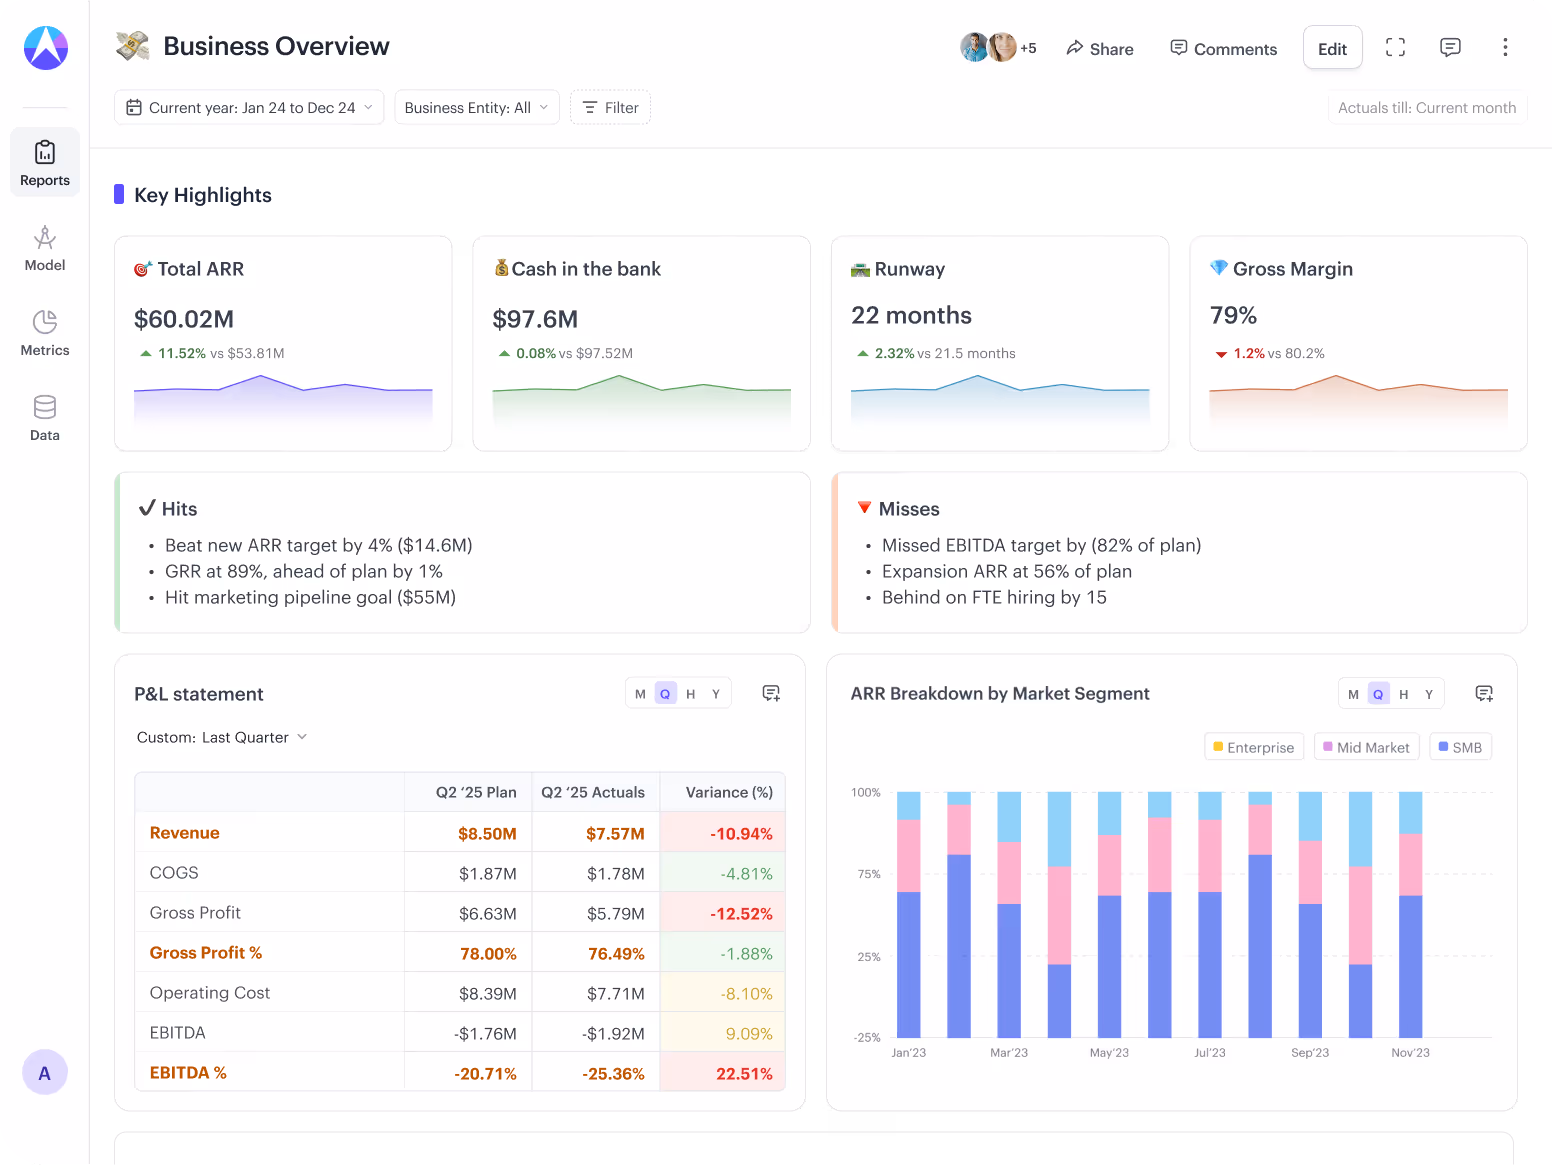
Task: Toggle the SMB legend item
Action: tap(1461, 747)
